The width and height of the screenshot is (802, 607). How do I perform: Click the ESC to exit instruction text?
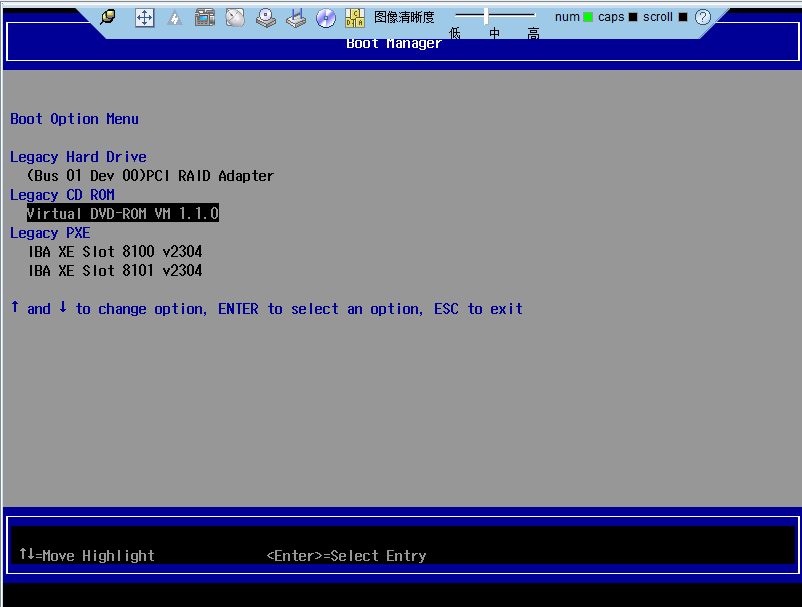[478, 309]
